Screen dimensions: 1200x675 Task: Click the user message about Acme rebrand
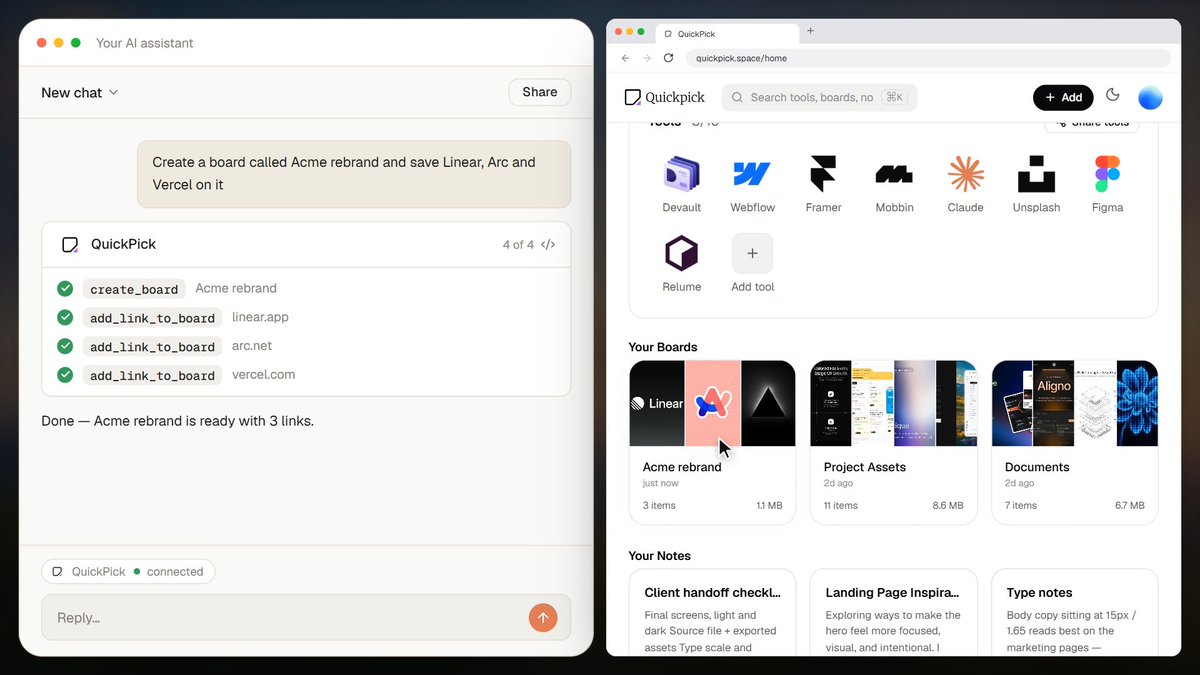(x=354, y=174)
